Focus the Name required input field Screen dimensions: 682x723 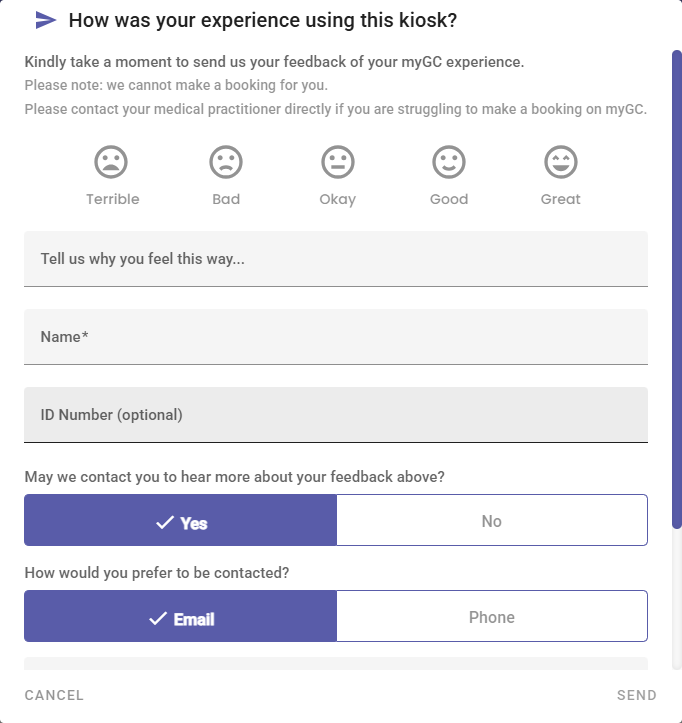coord(336,337)
